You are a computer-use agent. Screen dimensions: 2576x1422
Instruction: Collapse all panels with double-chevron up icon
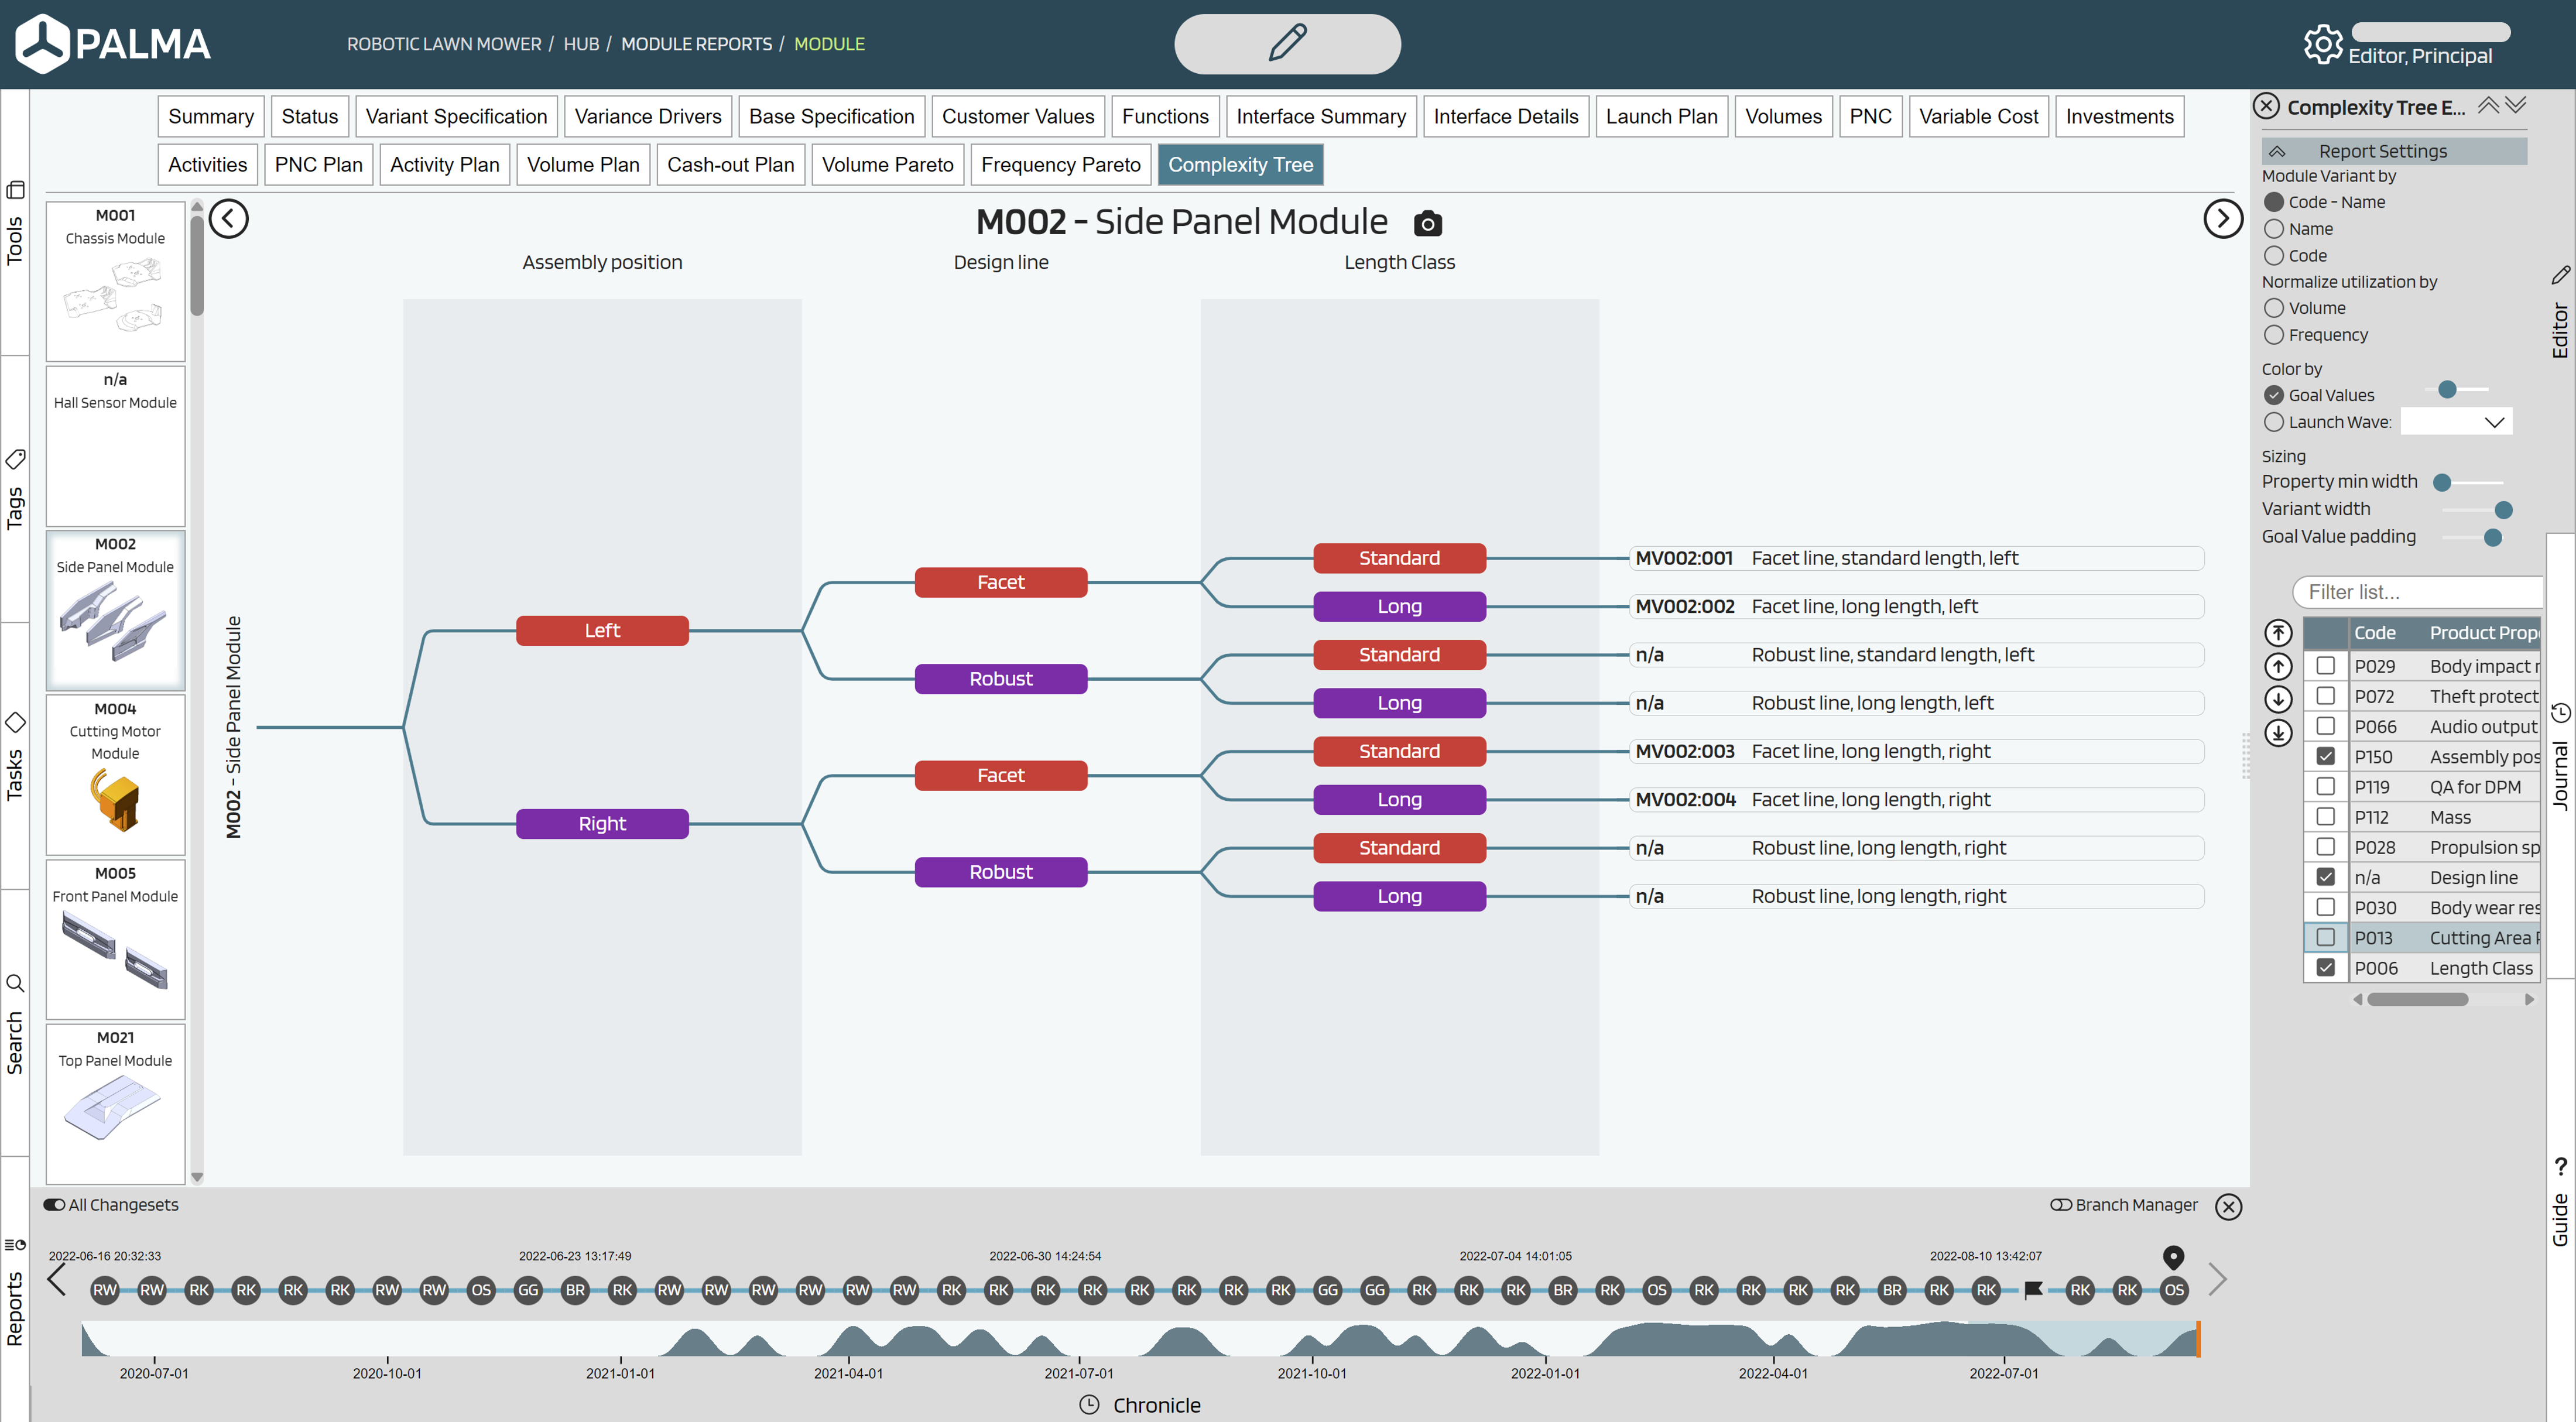pos(2488,105)
